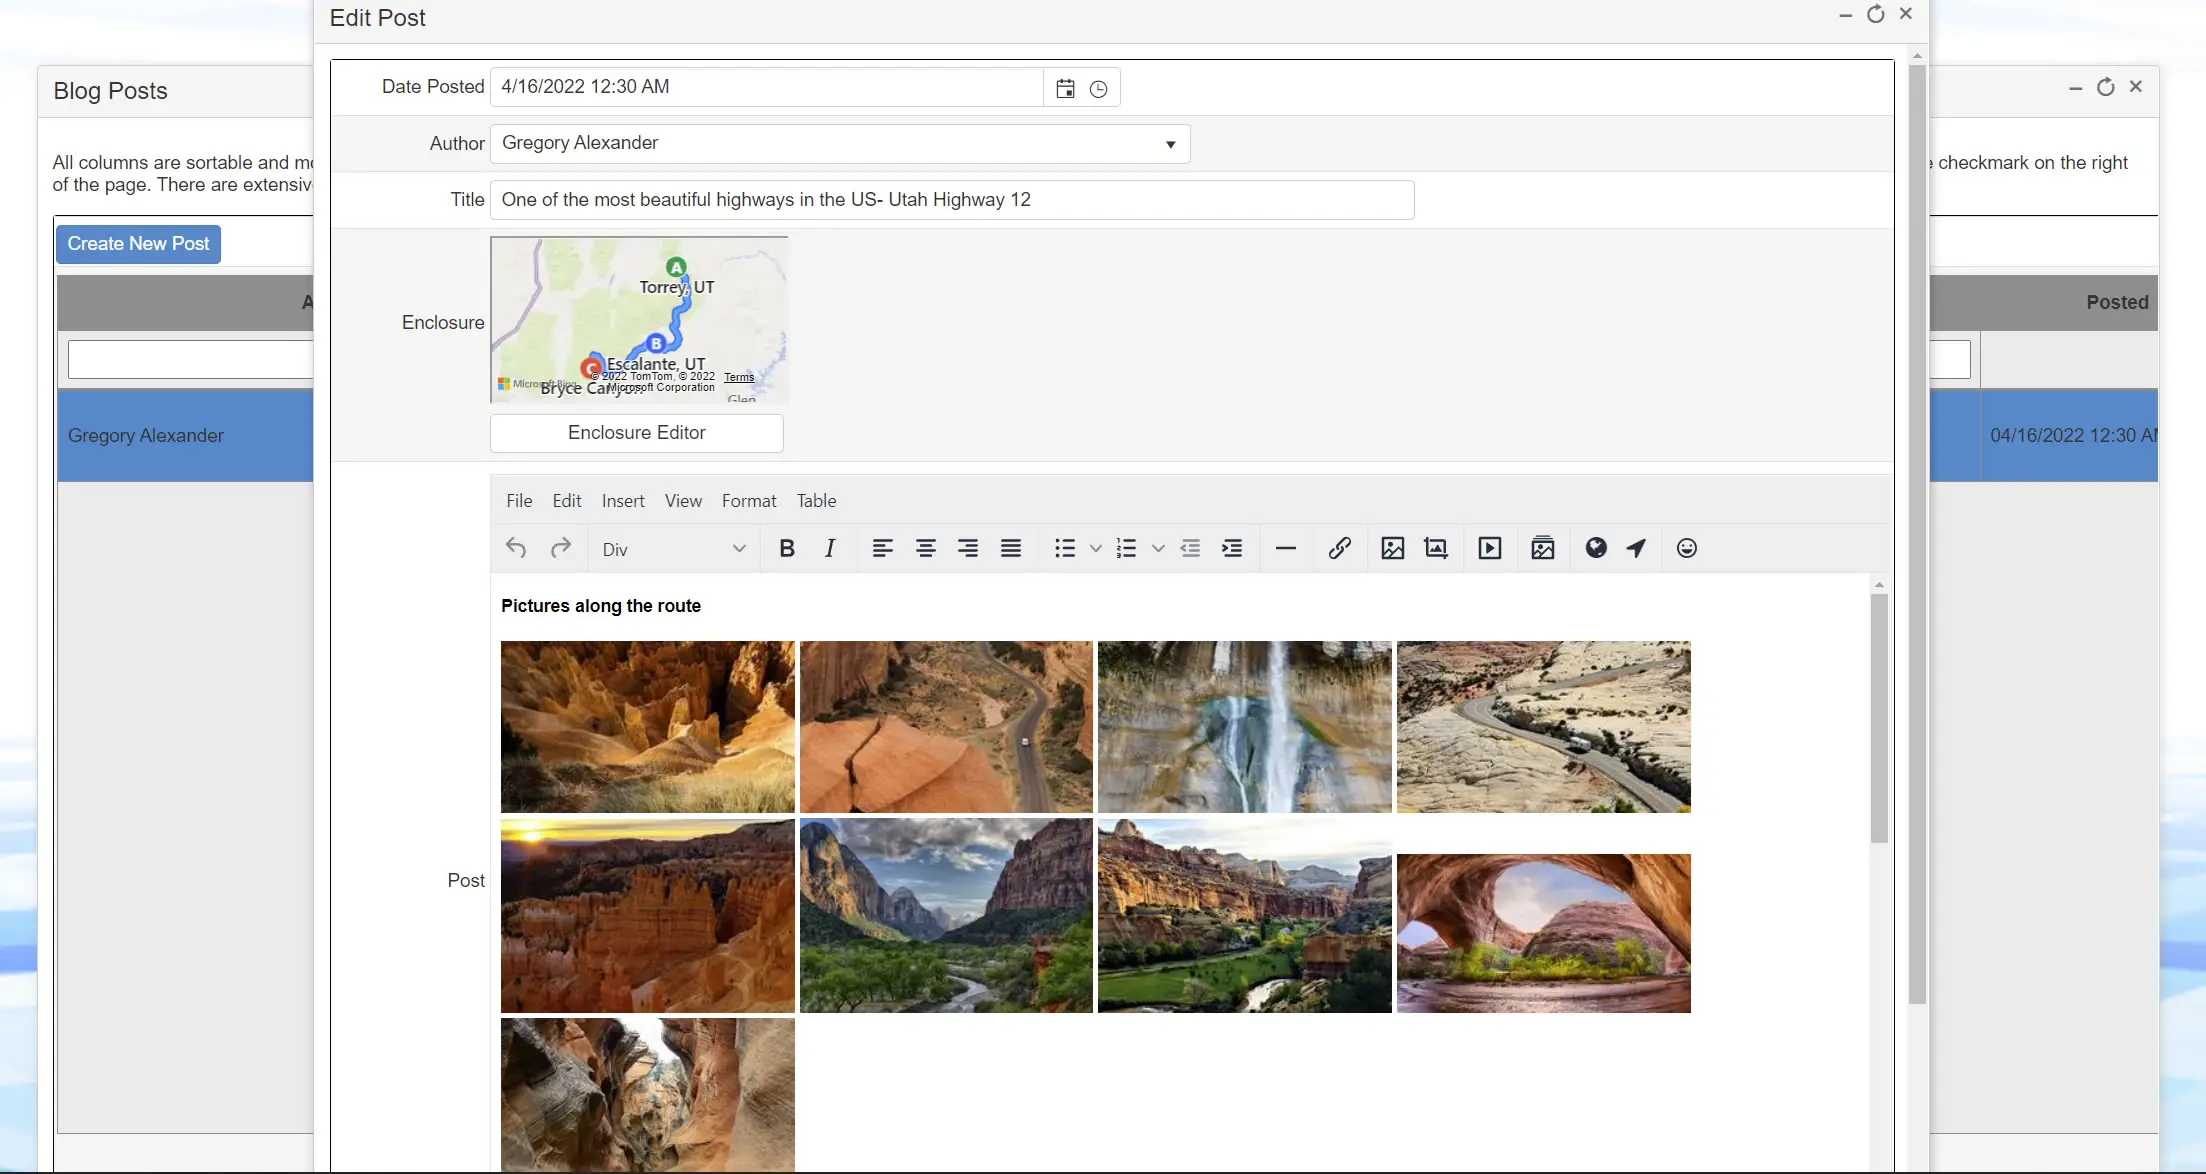Image resolution: width=2206 pixels, height=1174 pixels.
Task: Click 'Pictures along the route' heading
Action: (600, 606)
